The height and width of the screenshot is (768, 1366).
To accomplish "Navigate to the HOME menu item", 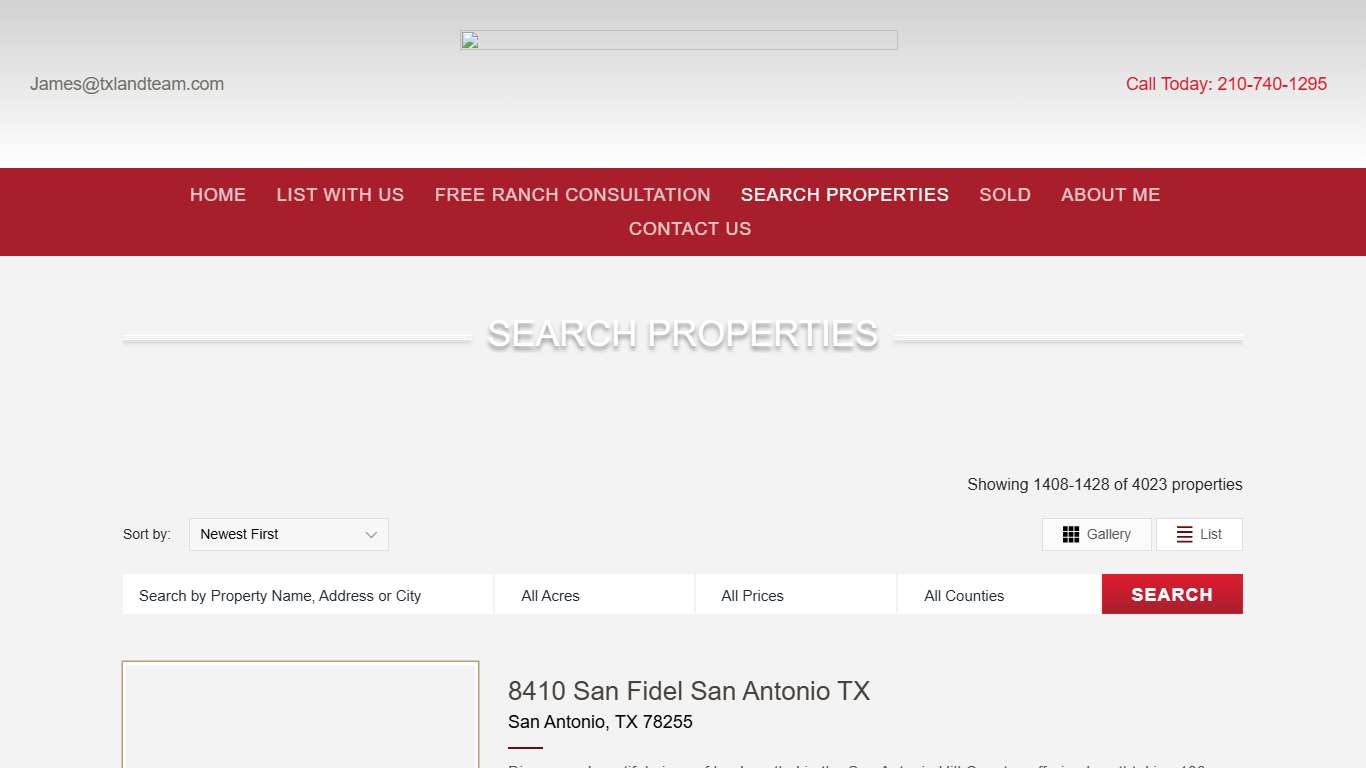I will 217,195.
